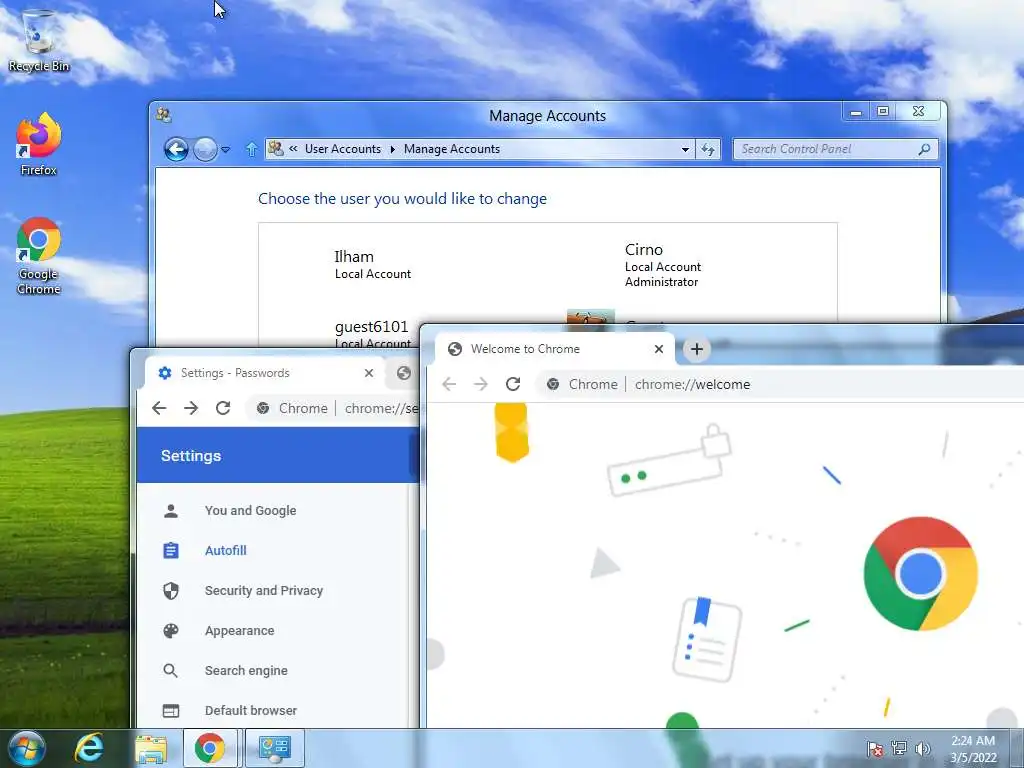1024x768 pixels.
Task: Select the Ilham local account
Action: (x=372, y=264)
